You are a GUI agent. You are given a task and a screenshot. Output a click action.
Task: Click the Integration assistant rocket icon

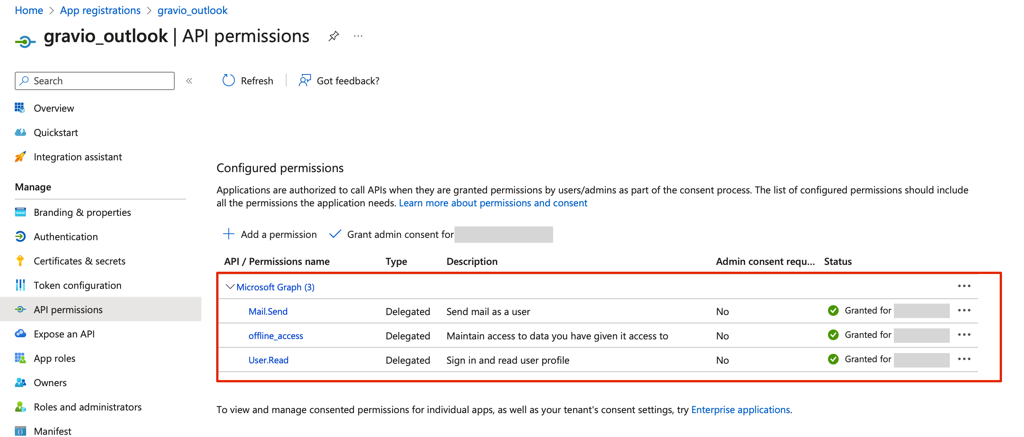[x=20, y=157]
